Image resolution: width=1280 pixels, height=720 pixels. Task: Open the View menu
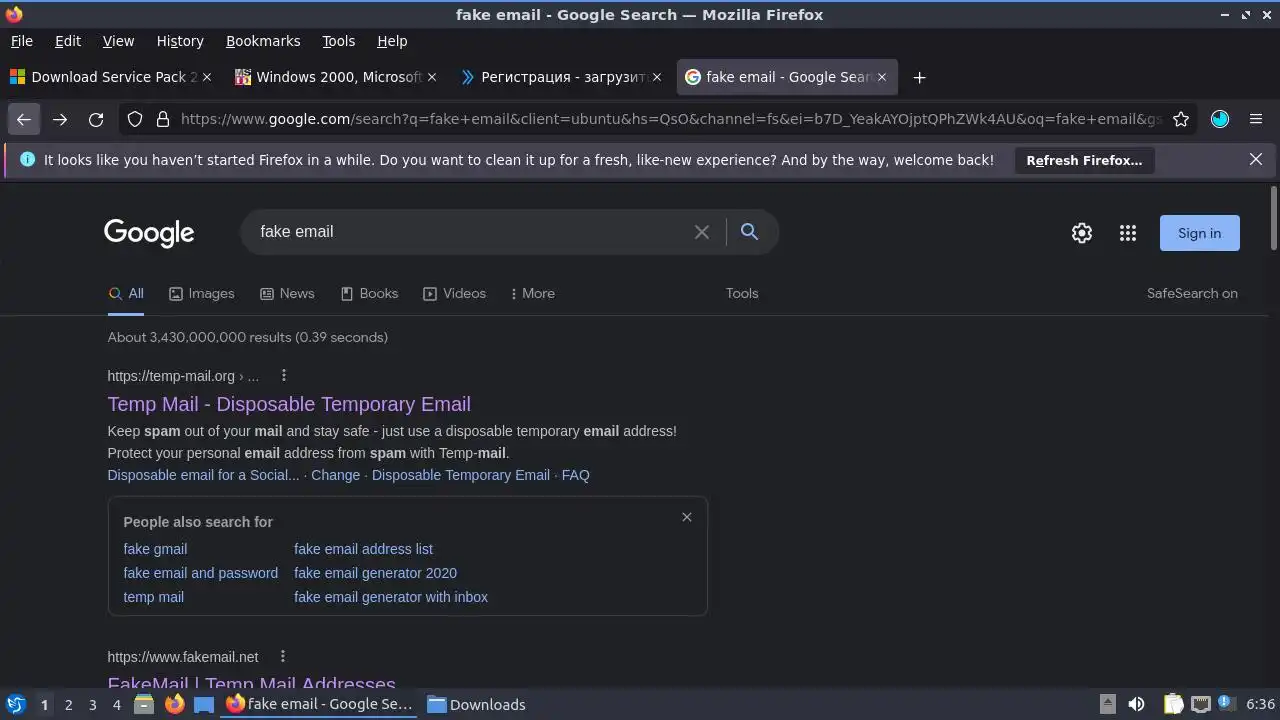tap(118, 41)
